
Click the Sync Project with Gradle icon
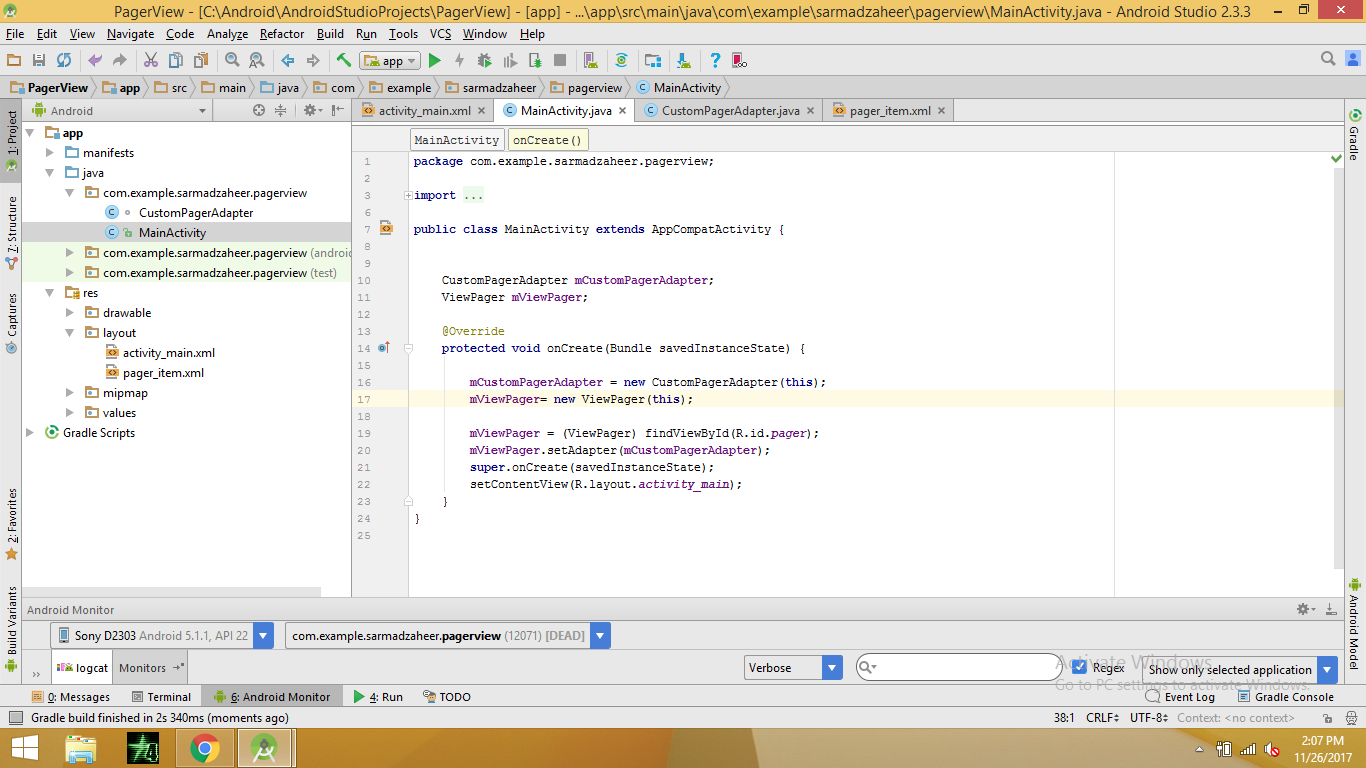click(621, 61)
